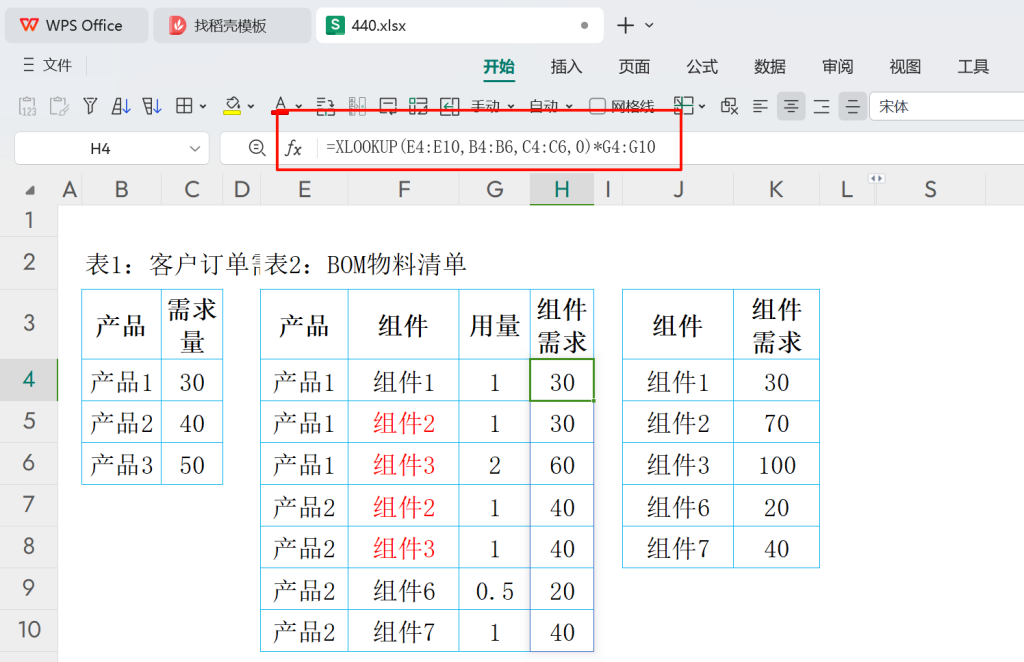Click the vertical middle align icon

coord(852,106)
